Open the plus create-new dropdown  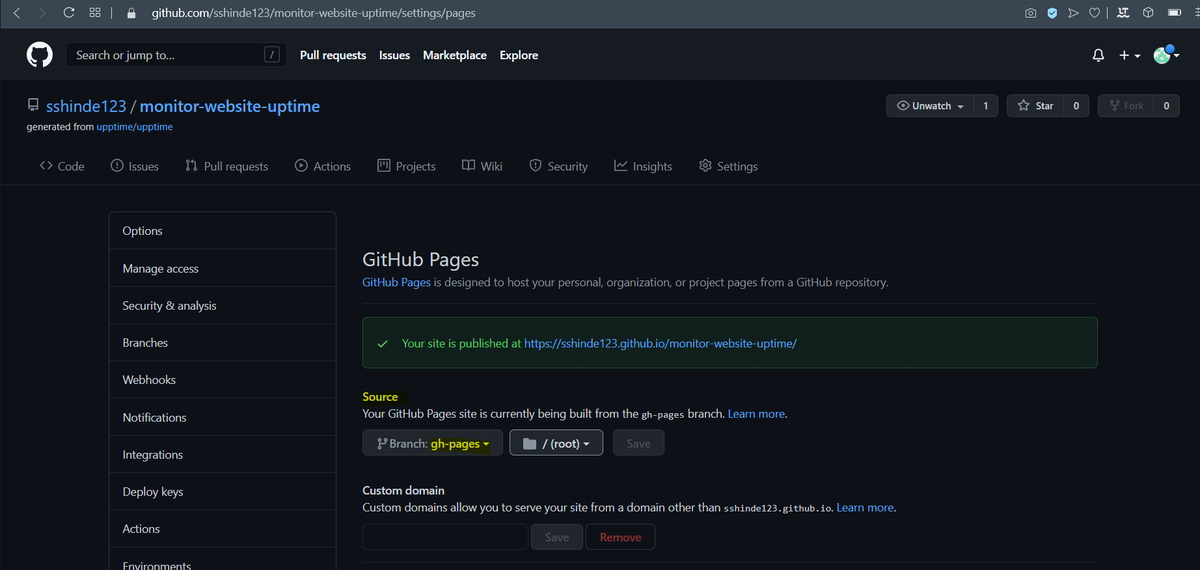pos(1129,56)
